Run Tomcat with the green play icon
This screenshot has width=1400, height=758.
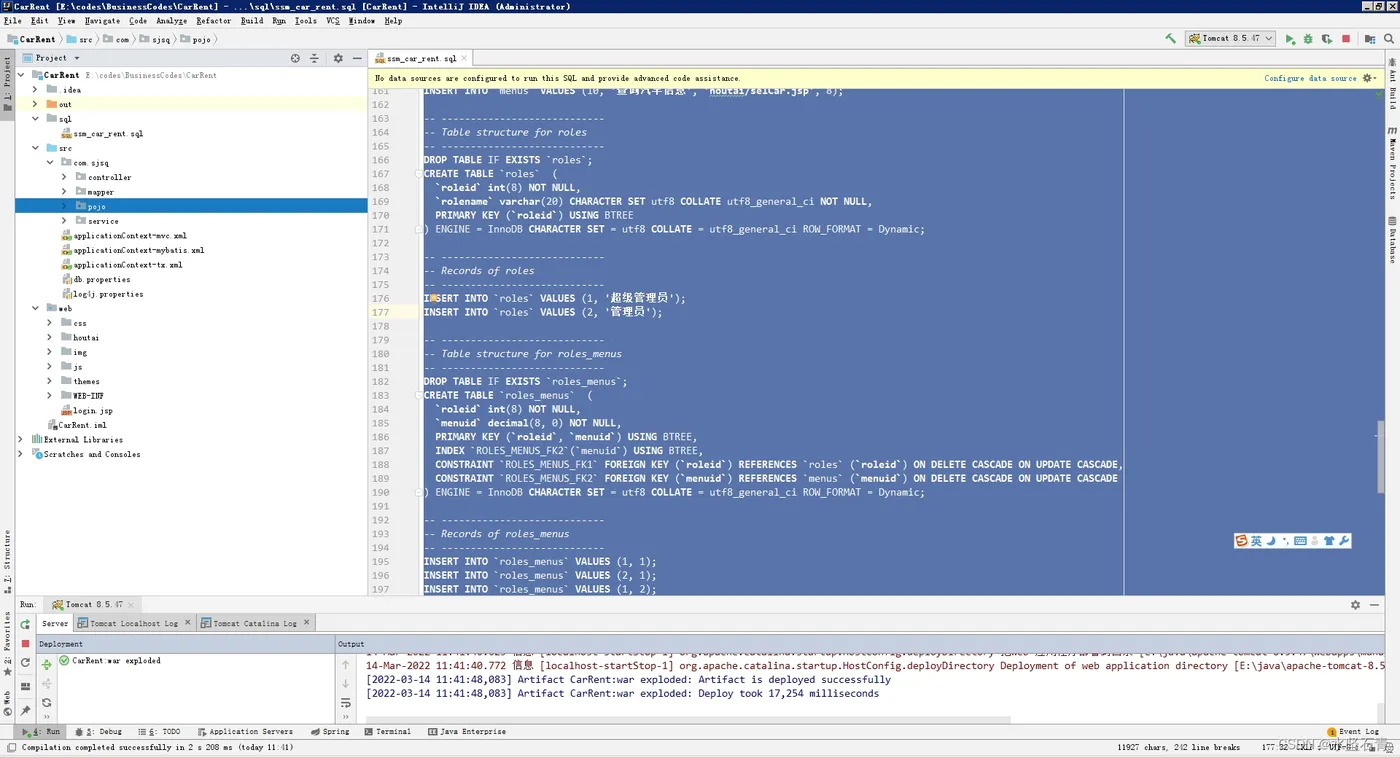click(x=1290, y=39)
